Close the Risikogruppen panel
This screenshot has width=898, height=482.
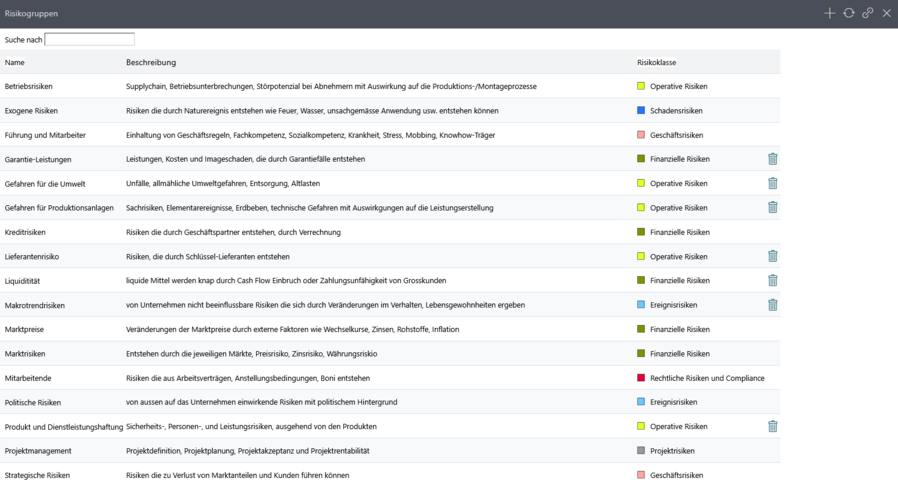click(886, 13)
